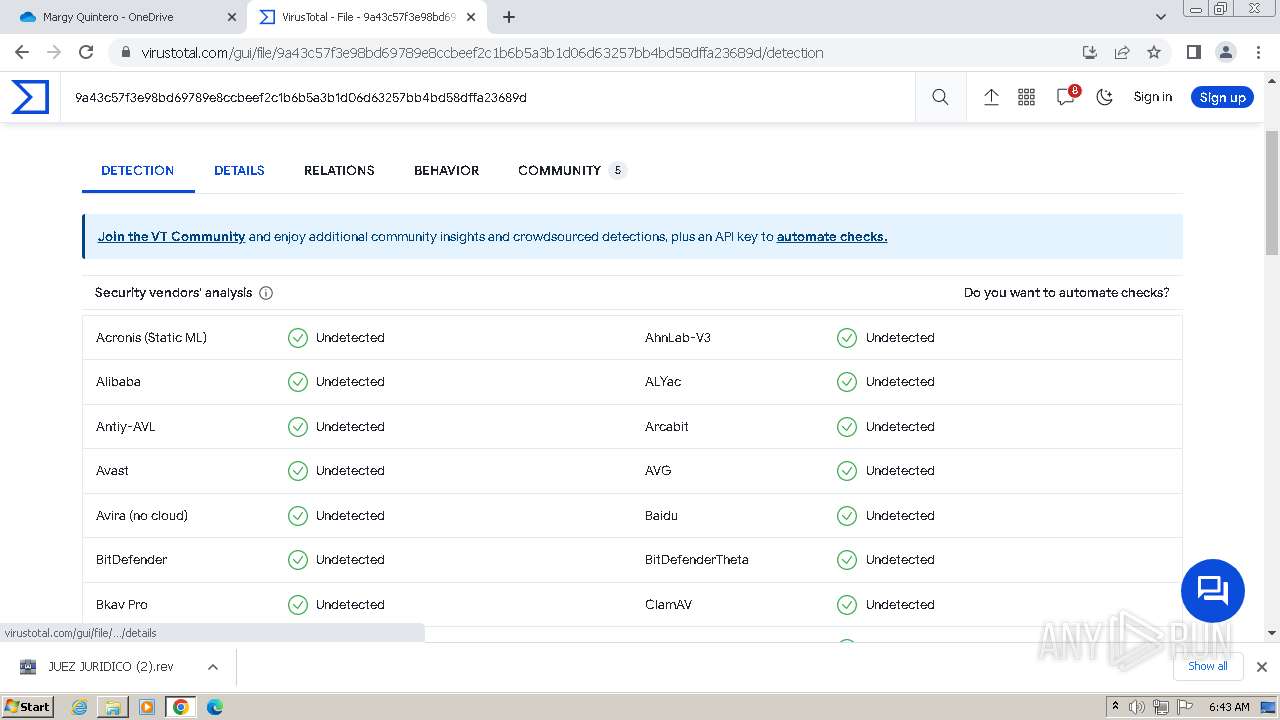1280x720 pixels.
Task: Reload the page
Action: [x=86, y=52]
